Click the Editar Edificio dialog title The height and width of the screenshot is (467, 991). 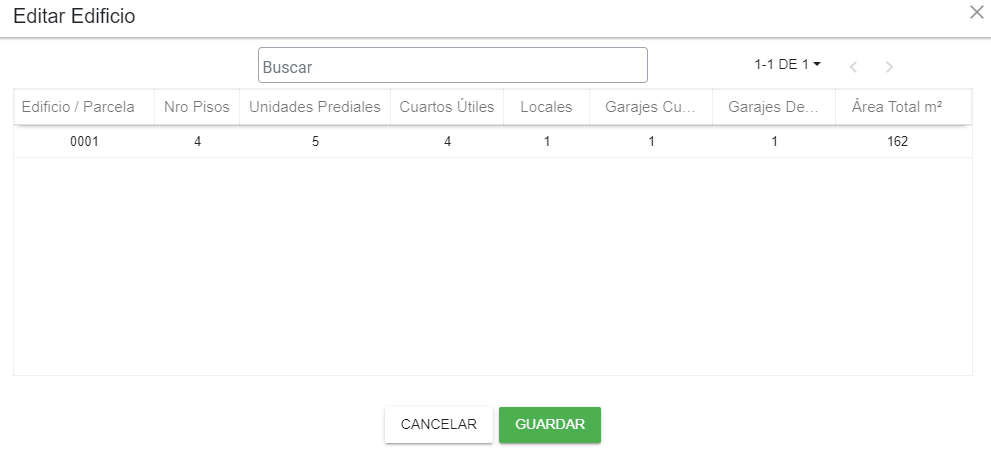pyautogui.click(x=74, y=16)
